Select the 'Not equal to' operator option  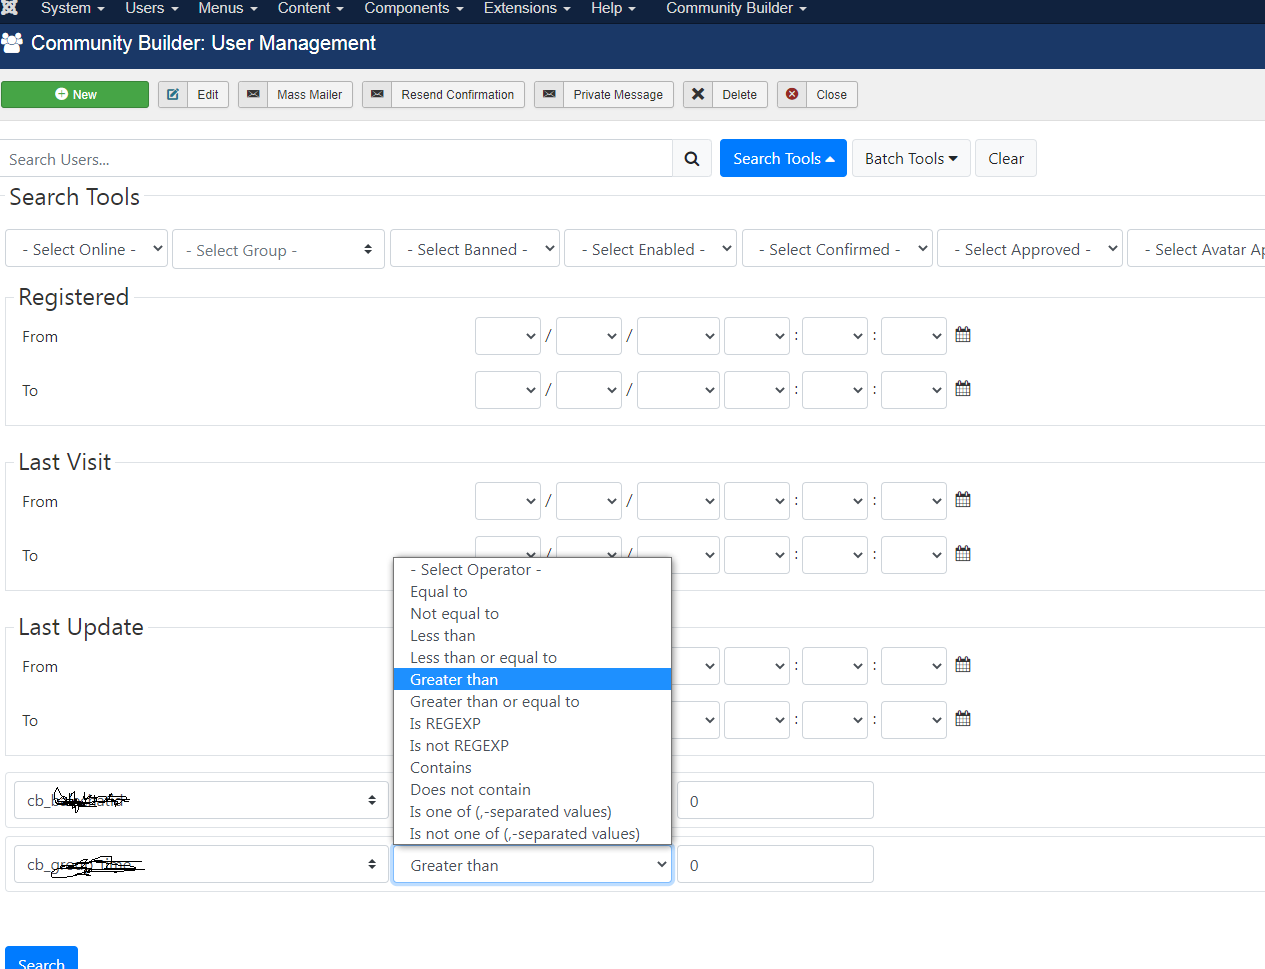tap(532, 614)
